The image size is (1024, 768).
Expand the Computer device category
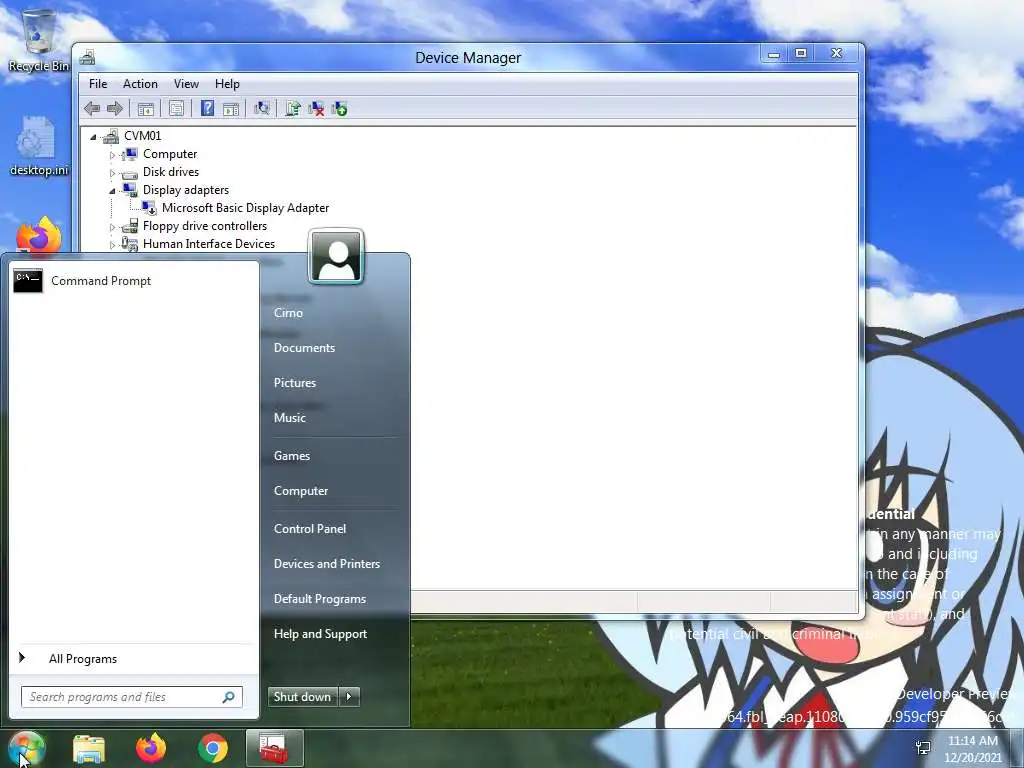pos(112,155)
